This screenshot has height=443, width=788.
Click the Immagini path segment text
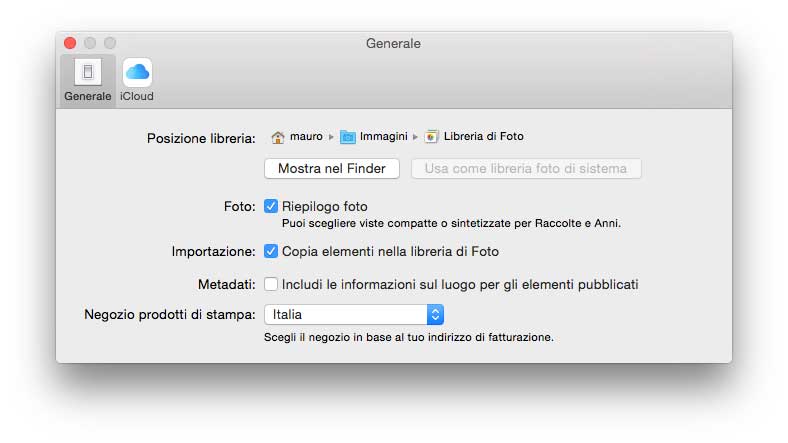coord(384,137)
